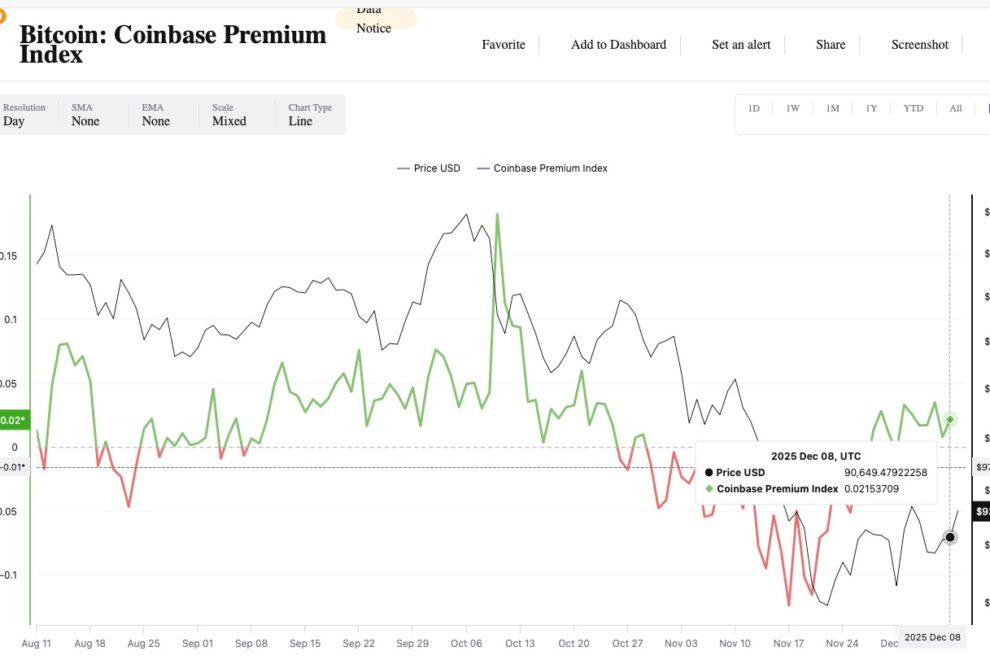
Task: Open the Share option
Action: (x=830, y=45)
